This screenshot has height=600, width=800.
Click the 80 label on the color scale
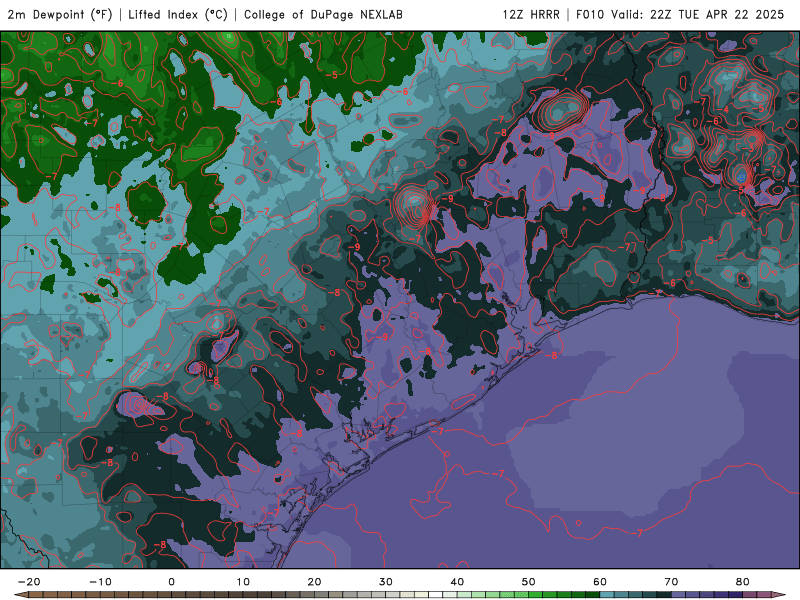[743, 582]
